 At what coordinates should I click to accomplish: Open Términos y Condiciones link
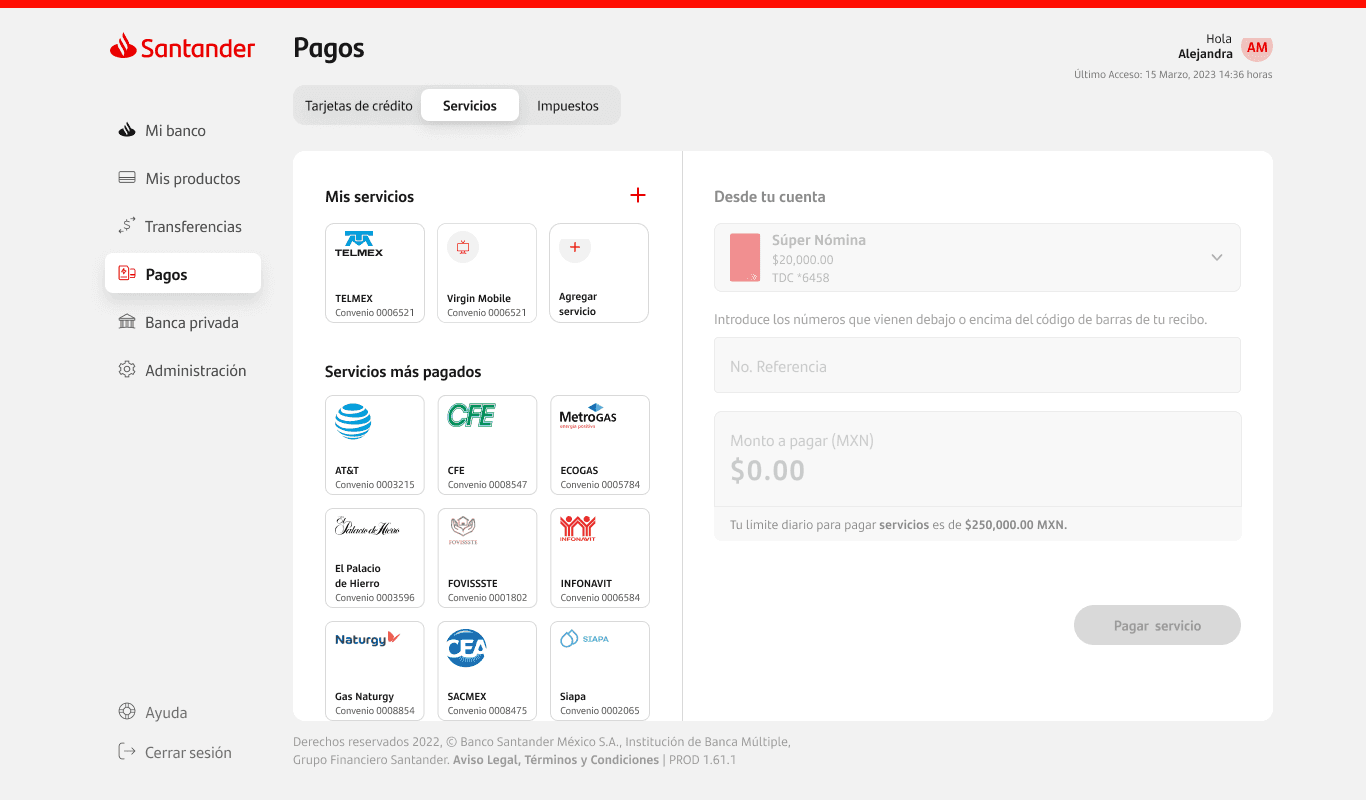592,760
